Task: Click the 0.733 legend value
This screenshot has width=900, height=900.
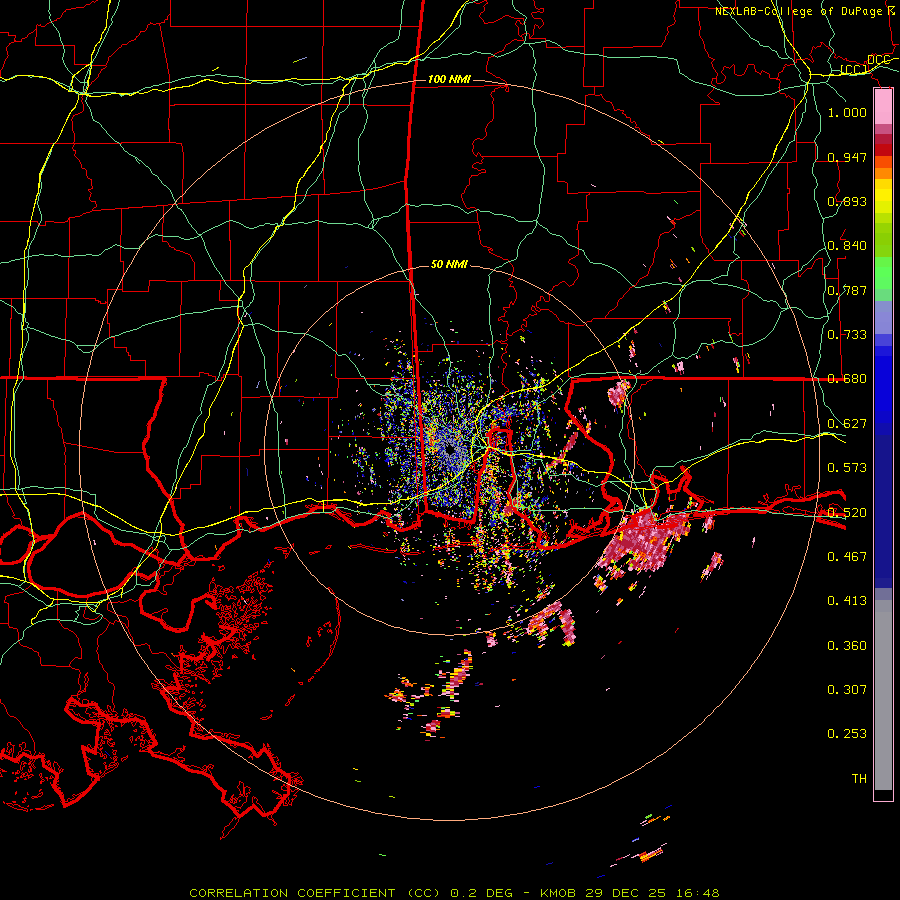Action: point(847,335)
